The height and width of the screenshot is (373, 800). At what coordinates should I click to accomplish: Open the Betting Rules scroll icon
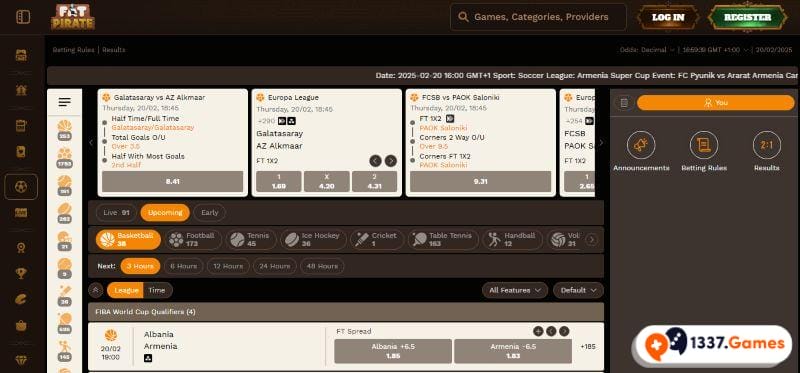pyautogui.click(x=704, y=145)
